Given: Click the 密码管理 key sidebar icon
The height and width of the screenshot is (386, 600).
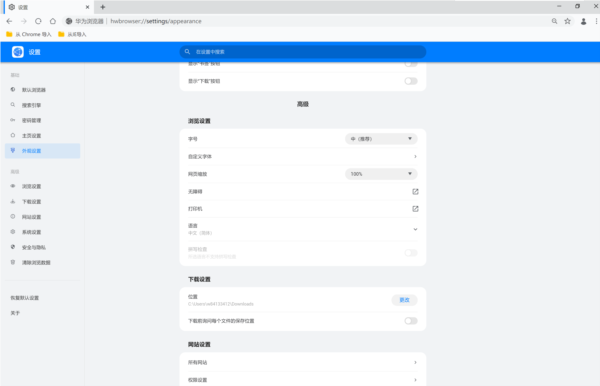Looking at the screenshot, I should (x=13, y=120).
